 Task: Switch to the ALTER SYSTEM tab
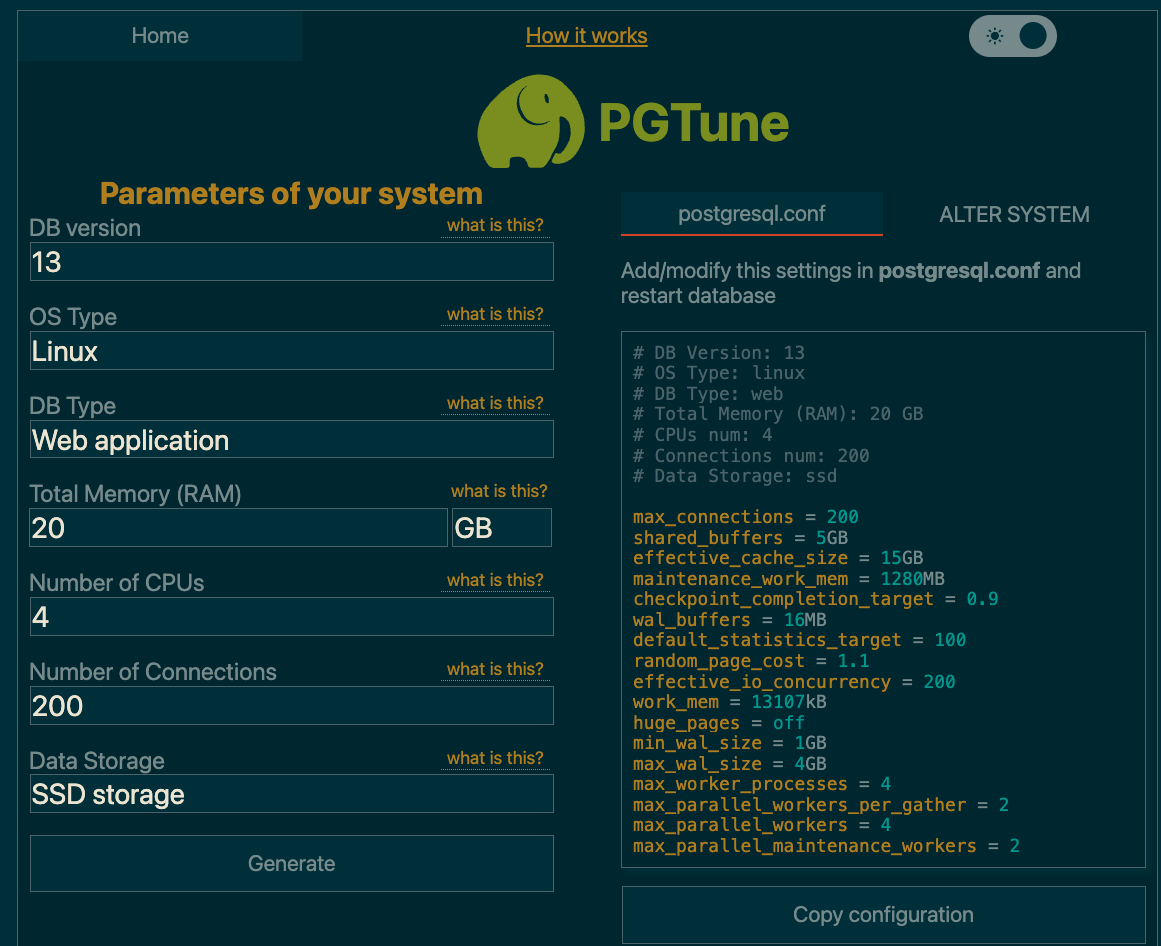pyautogui.click(x=1014, y=214)
